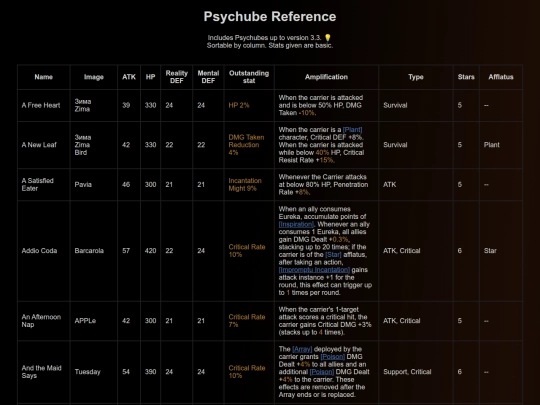
Task: Click ATK value 39 for A Free Heart
Action: 126,105
